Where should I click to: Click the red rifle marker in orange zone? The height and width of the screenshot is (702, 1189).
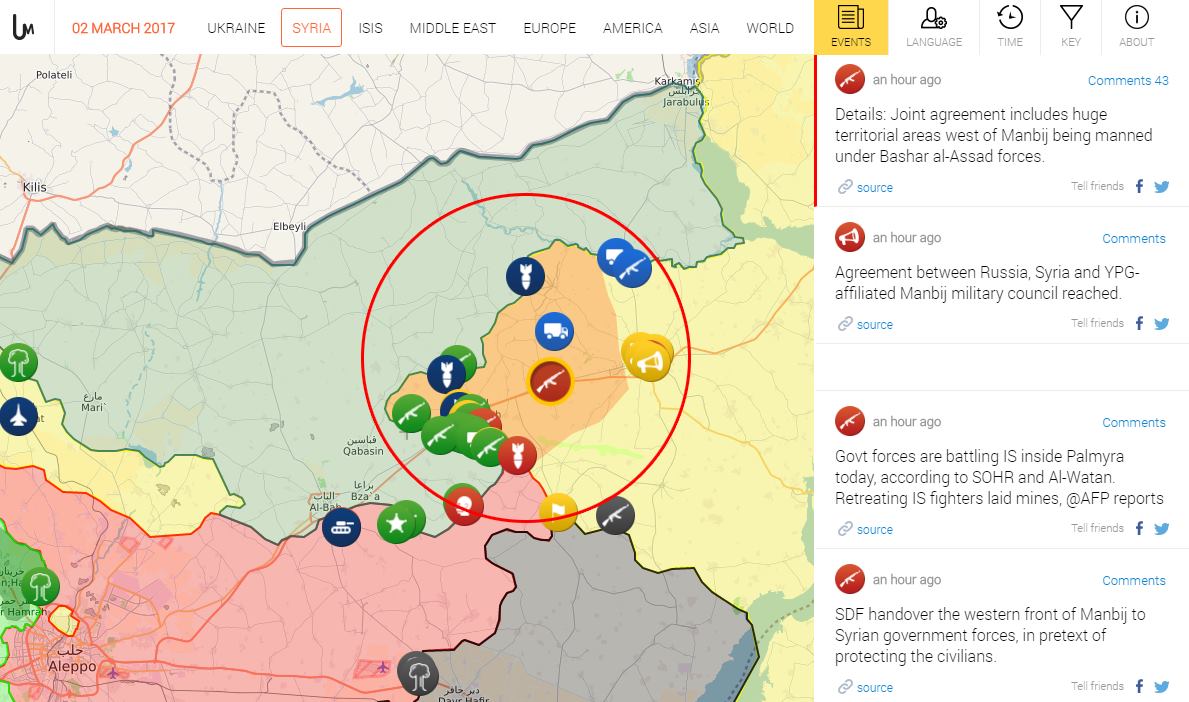(x=549, y=381)
